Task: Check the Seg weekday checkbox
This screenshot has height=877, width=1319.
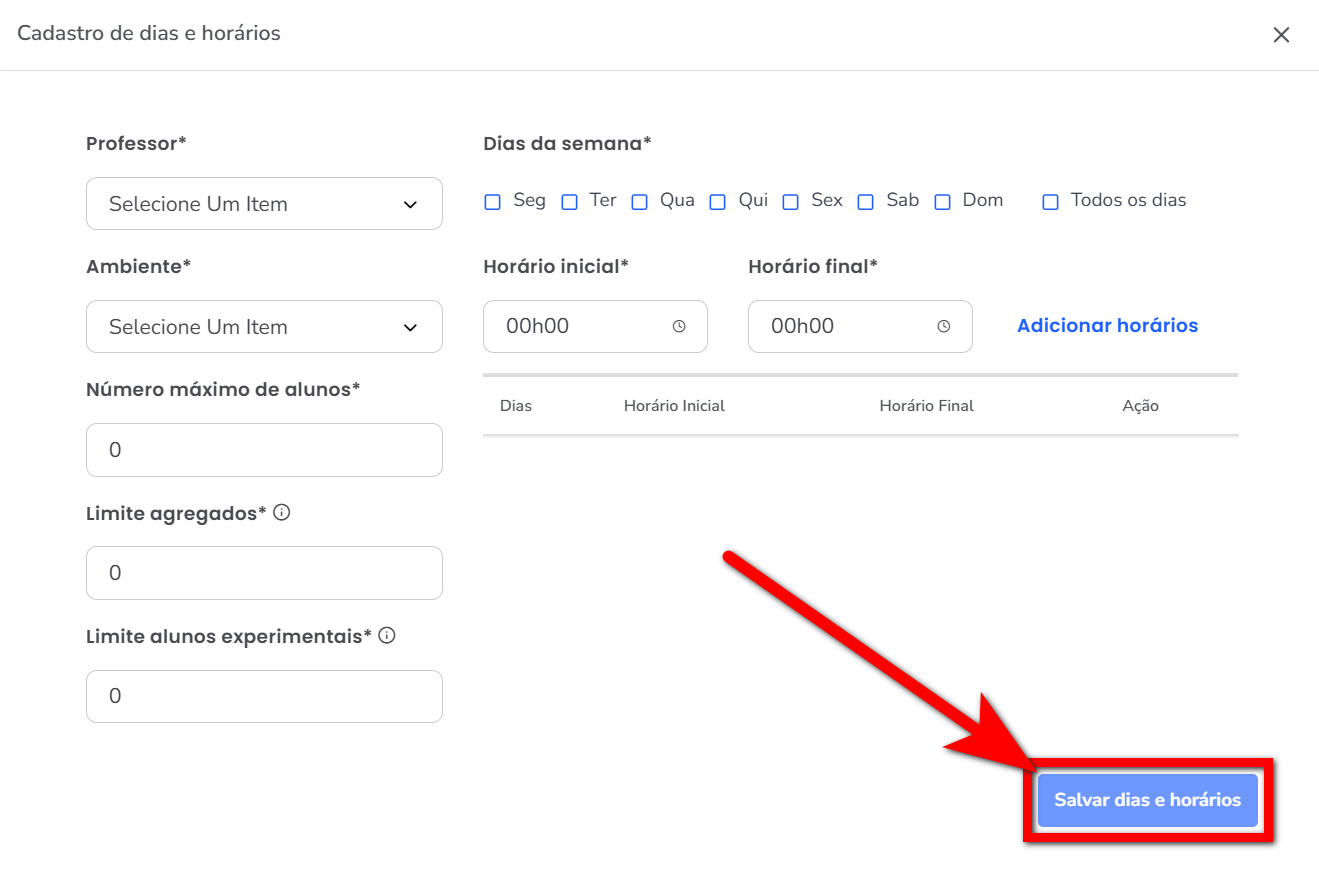Action: [x=492, y=202]
